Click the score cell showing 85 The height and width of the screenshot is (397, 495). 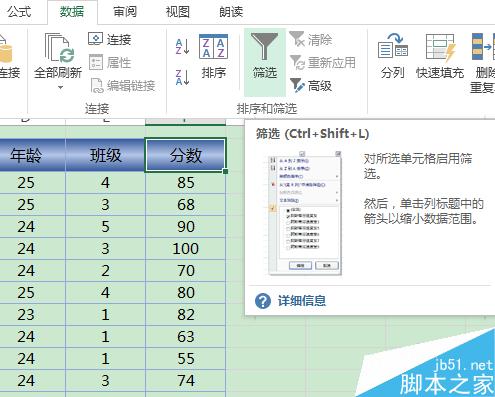[186, 183]
